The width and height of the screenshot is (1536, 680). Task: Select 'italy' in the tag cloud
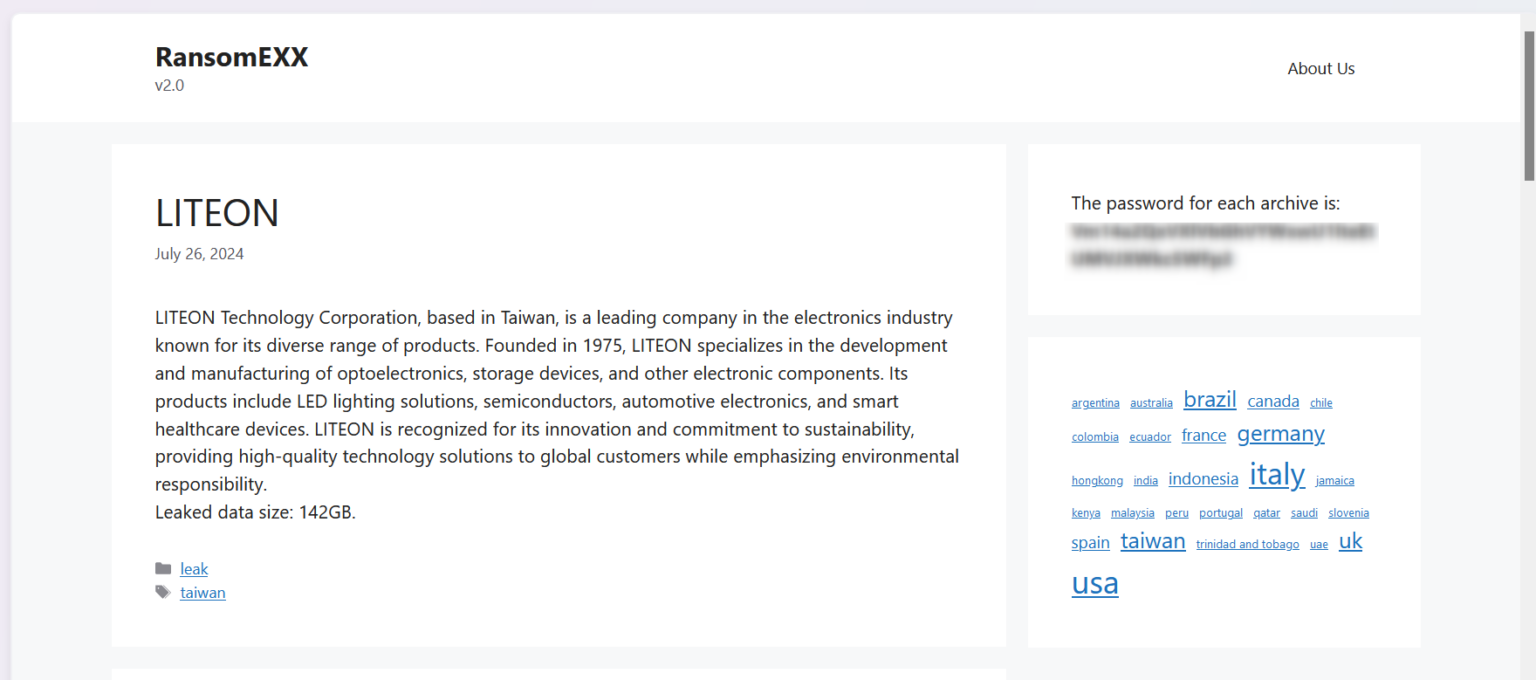click(1277, 475)
